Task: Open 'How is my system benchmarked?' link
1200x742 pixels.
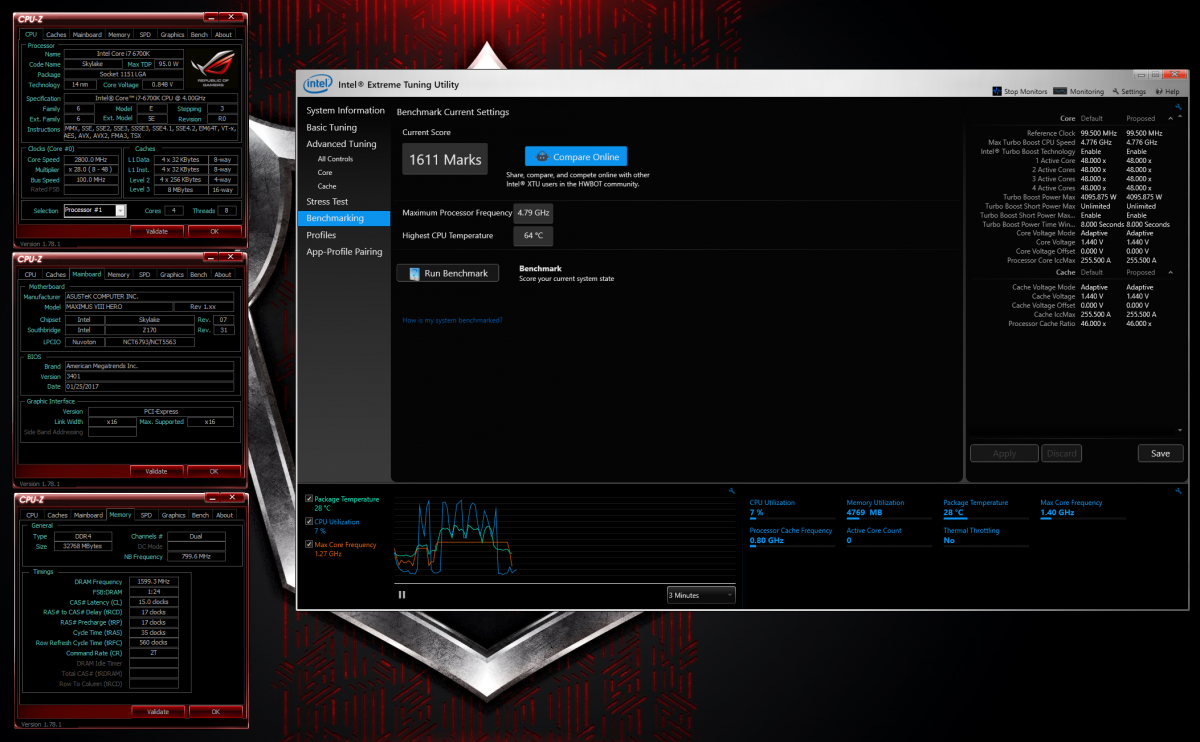Action: (452, 320)
